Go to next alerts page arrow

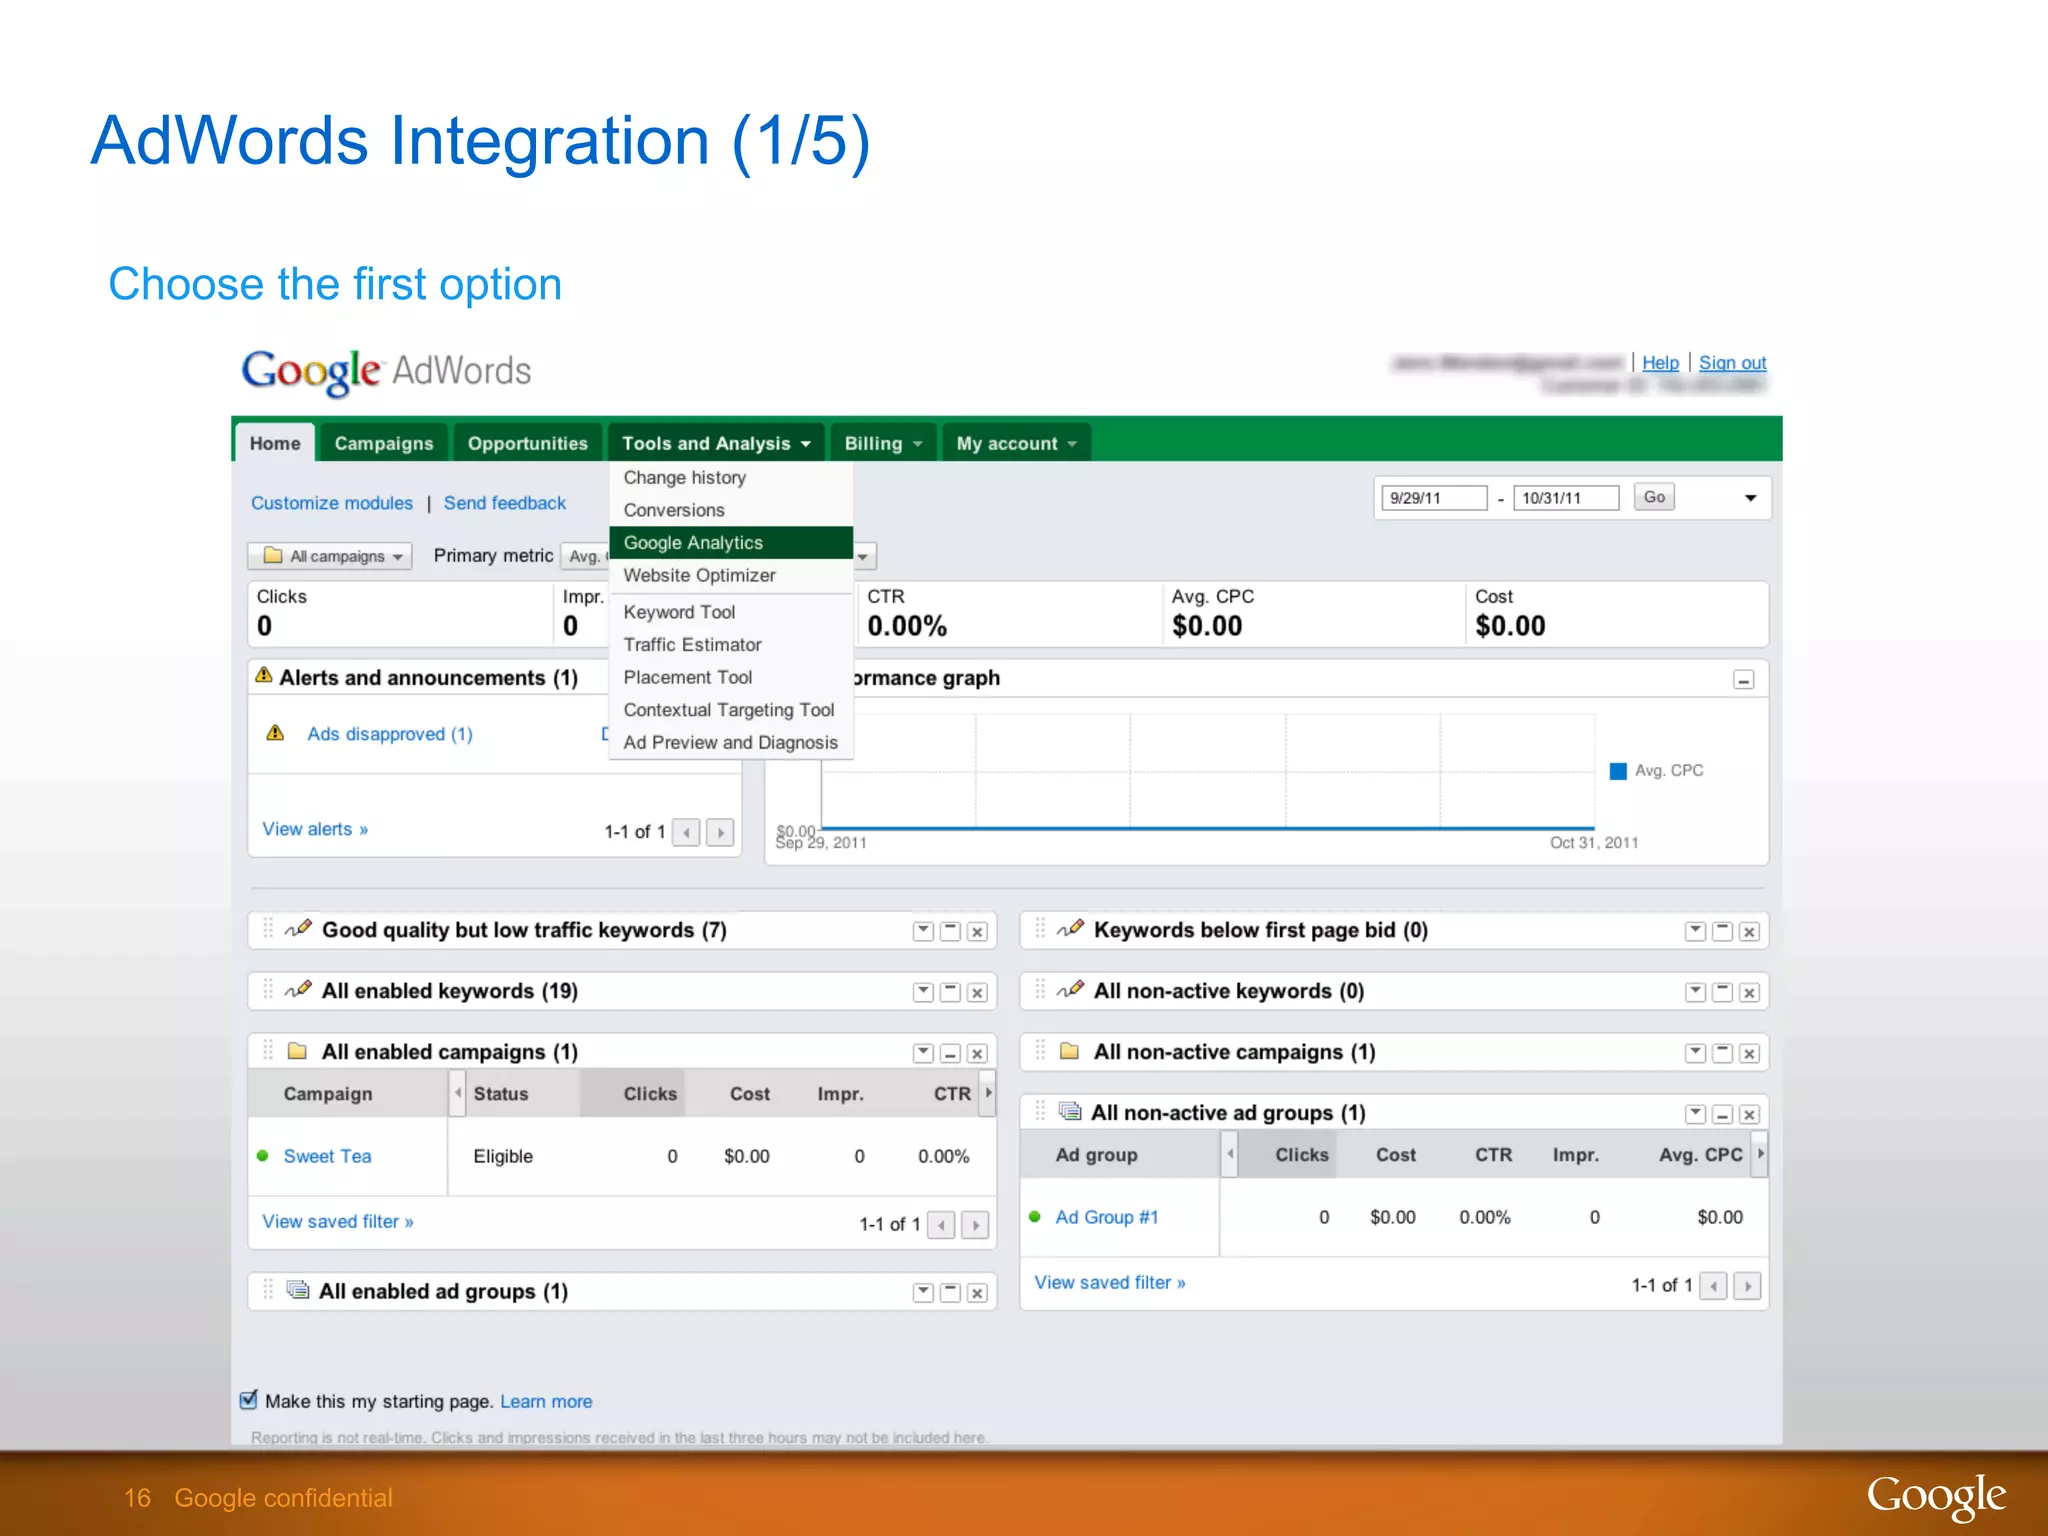point(720,832)
